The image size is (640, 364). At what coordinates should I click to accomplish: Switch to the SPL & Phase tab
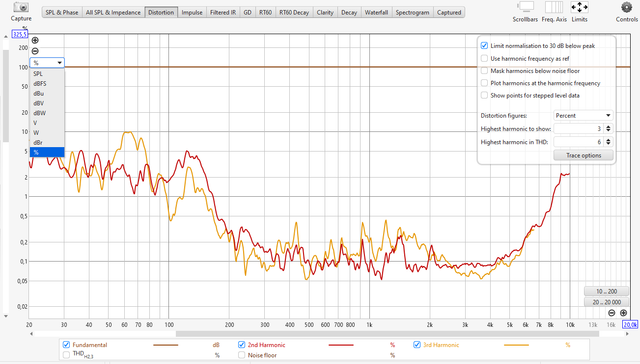click(62, 12)
